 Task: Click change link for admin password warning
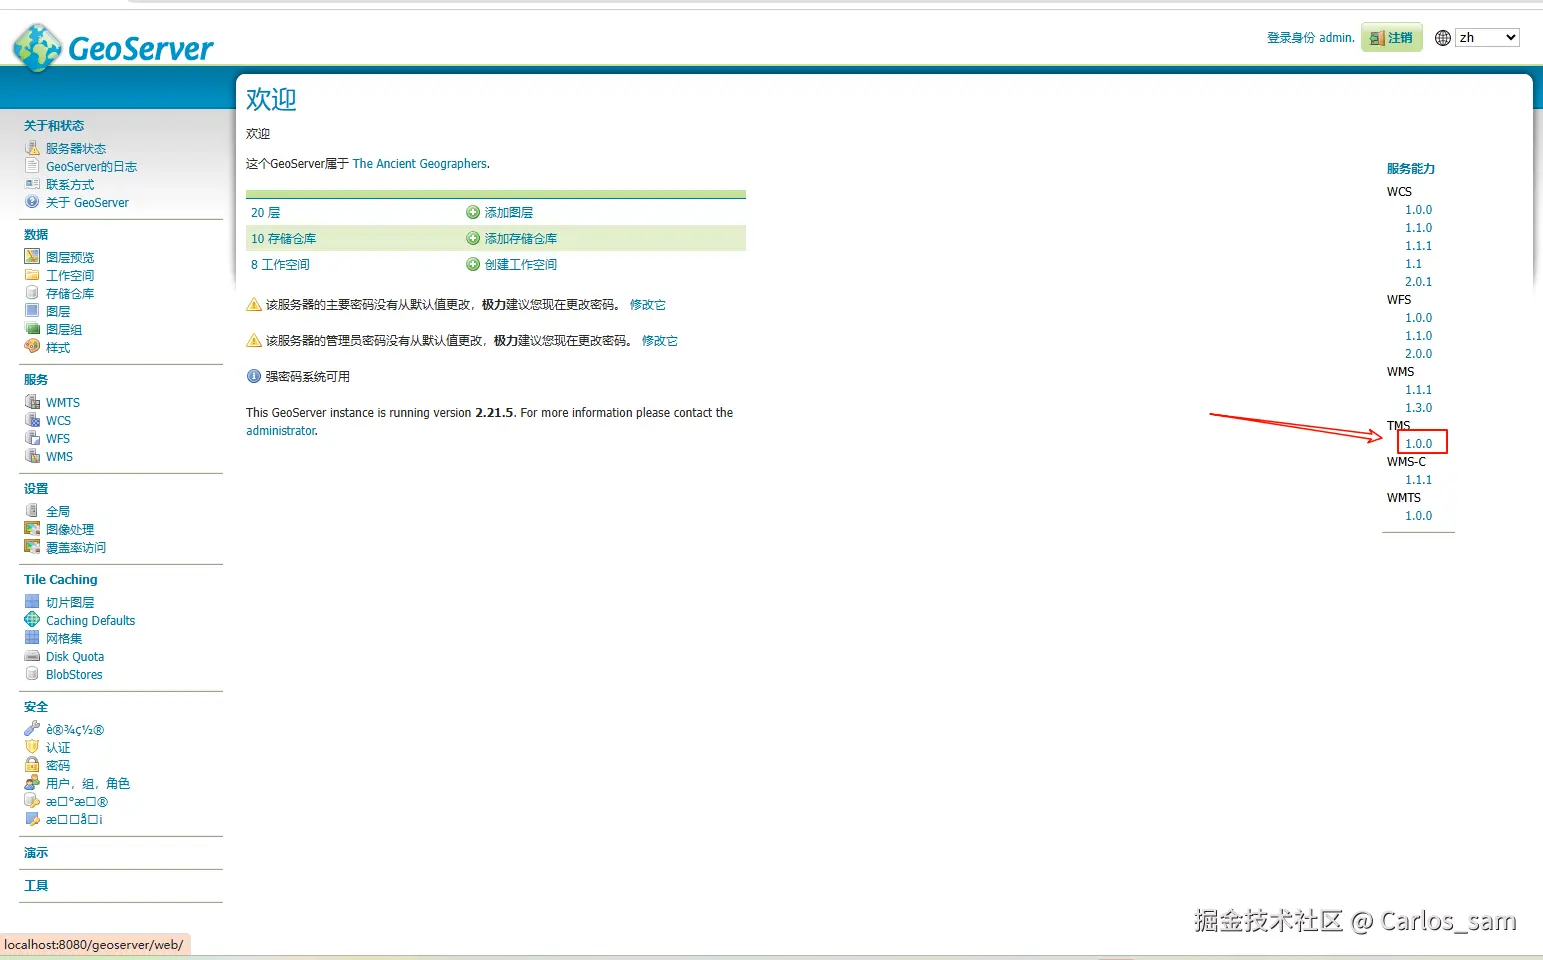(660, 341)
